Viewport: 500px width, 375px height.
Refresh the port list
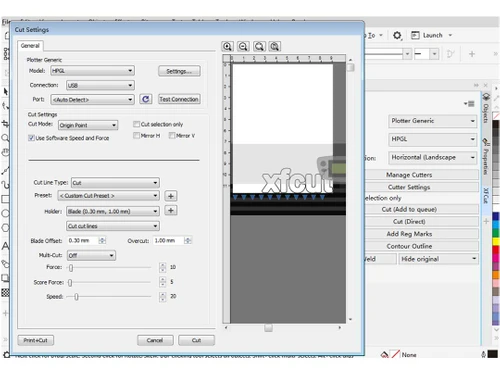[146, 99]
